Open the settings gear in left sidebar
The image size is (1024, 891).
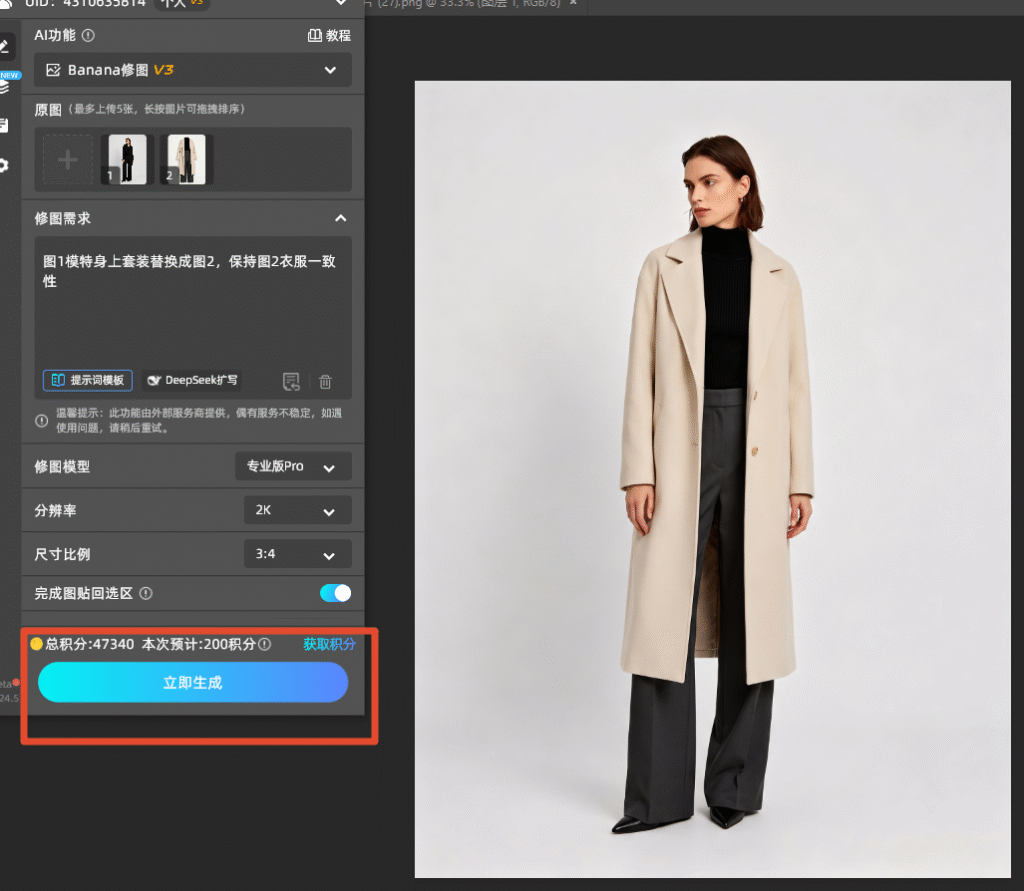(x=4, y=165)
